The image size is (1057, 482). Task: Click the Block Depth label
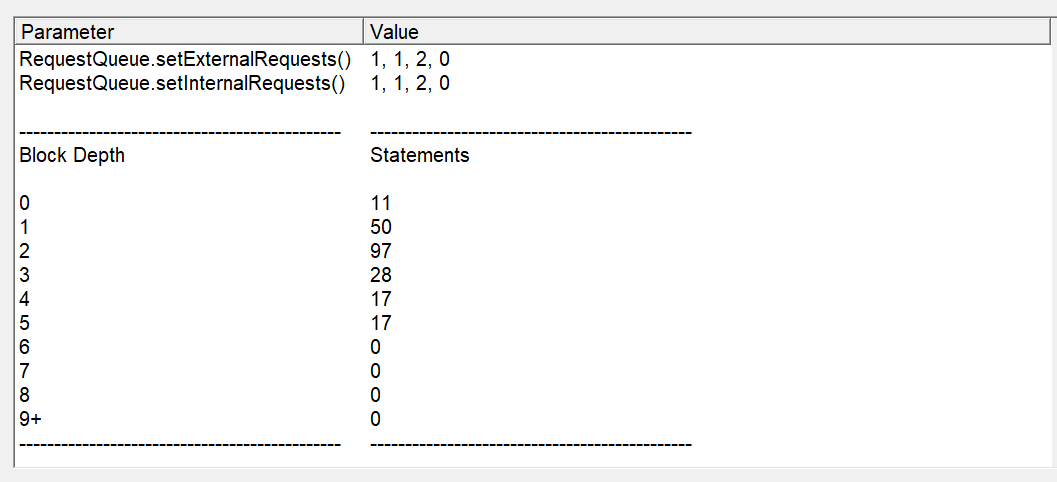72,155
